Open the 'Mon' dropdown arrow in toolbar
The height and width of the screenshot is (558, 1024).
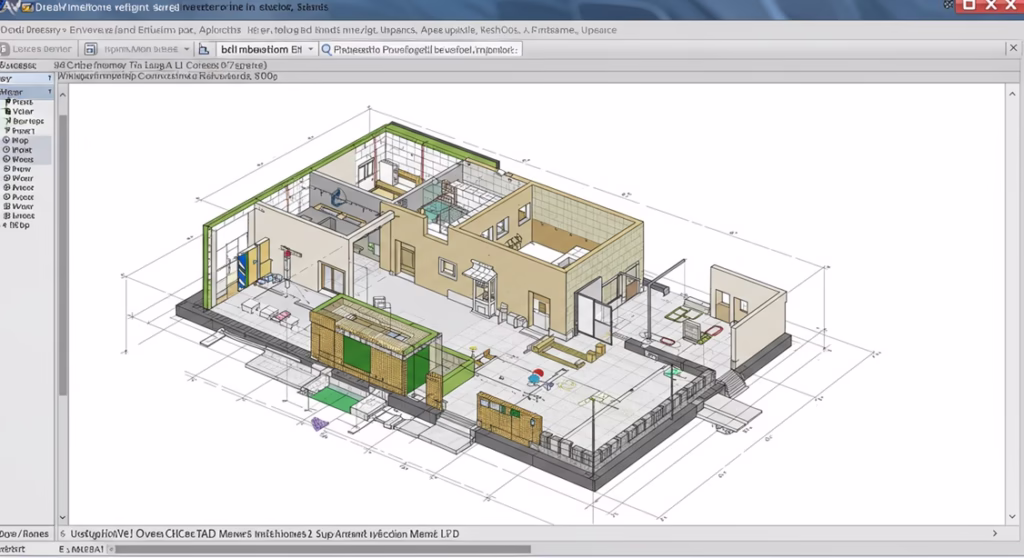(x=187, y=49)
